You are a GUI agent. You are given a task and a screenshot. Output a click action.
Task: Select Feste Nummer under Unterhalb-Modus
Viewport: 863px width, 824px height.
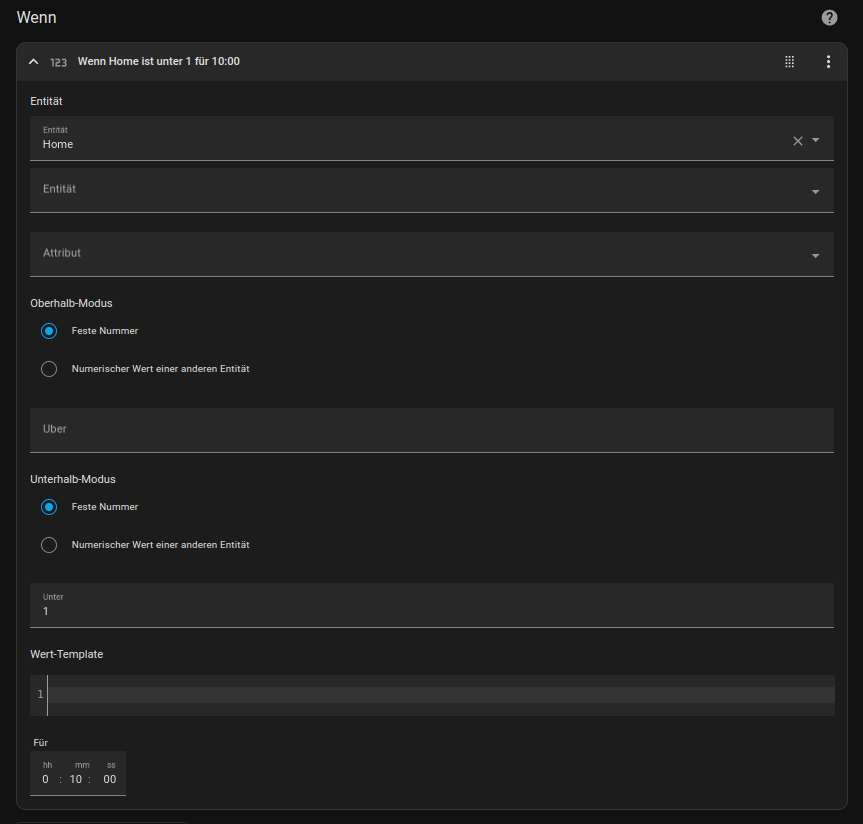[x=49, y=507]
